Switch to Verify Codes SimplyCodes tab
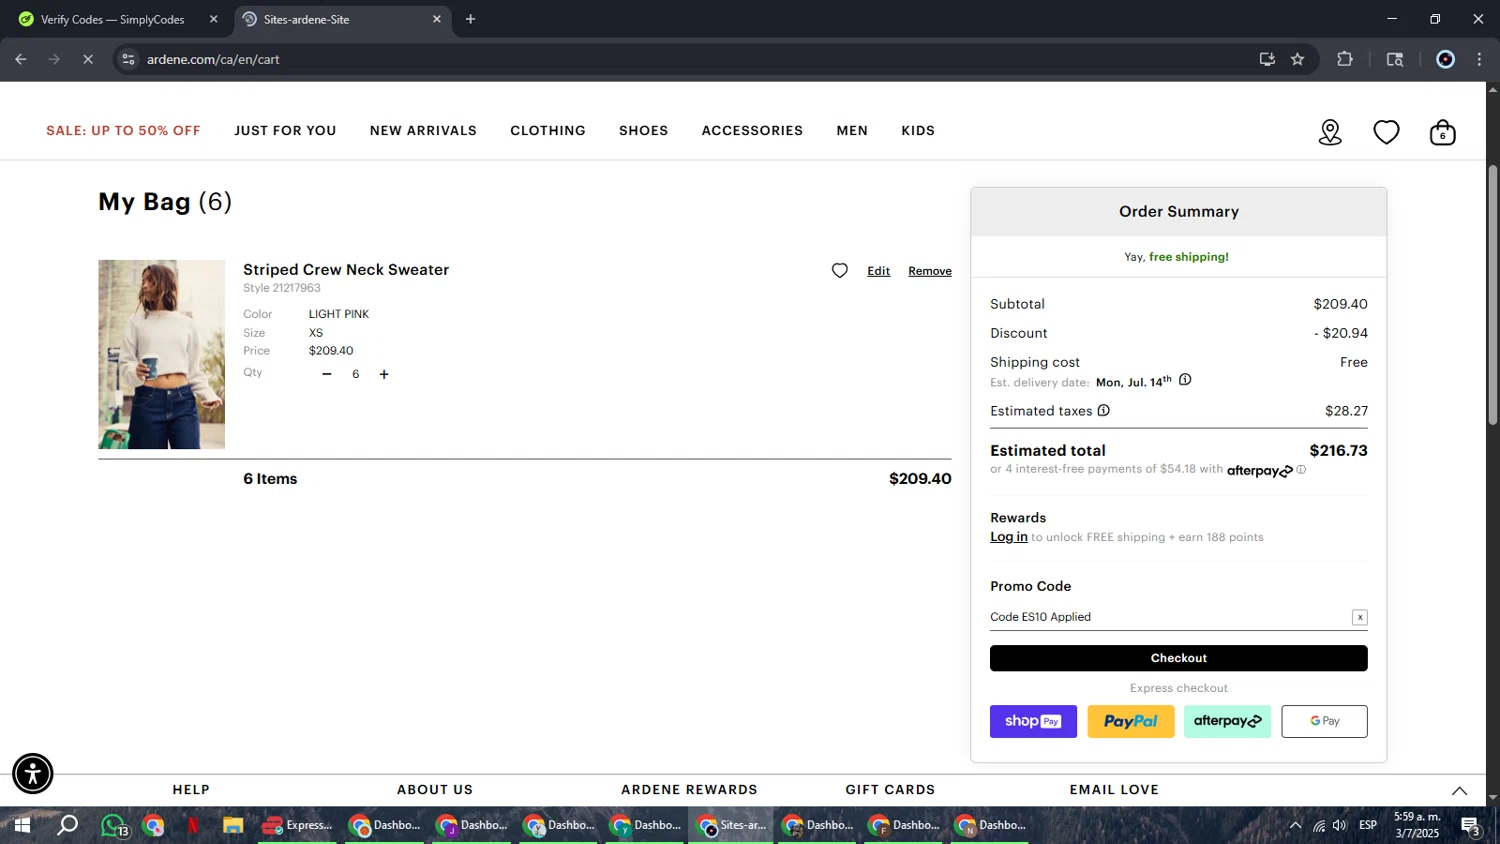Screen dimensions: 1500x844 113,19
